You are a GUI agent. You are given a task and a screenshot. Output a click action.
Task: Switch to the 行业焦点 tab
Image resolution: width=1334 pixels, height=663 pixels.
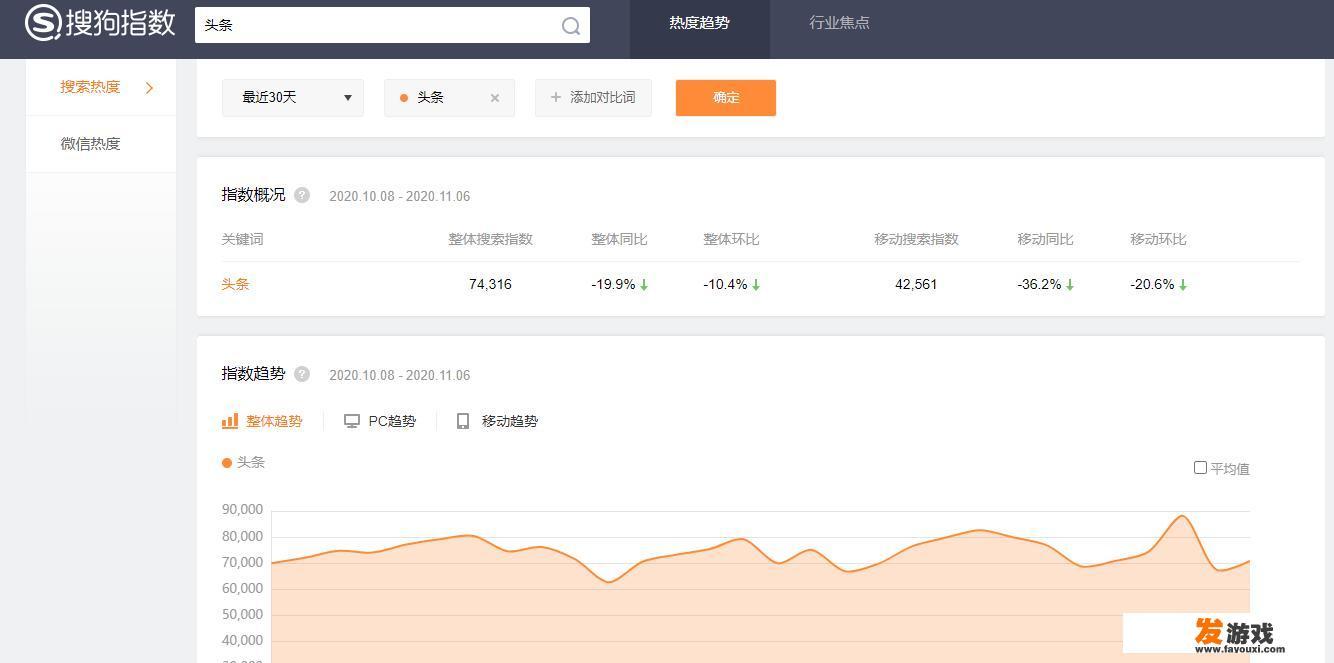click(839, 23)
